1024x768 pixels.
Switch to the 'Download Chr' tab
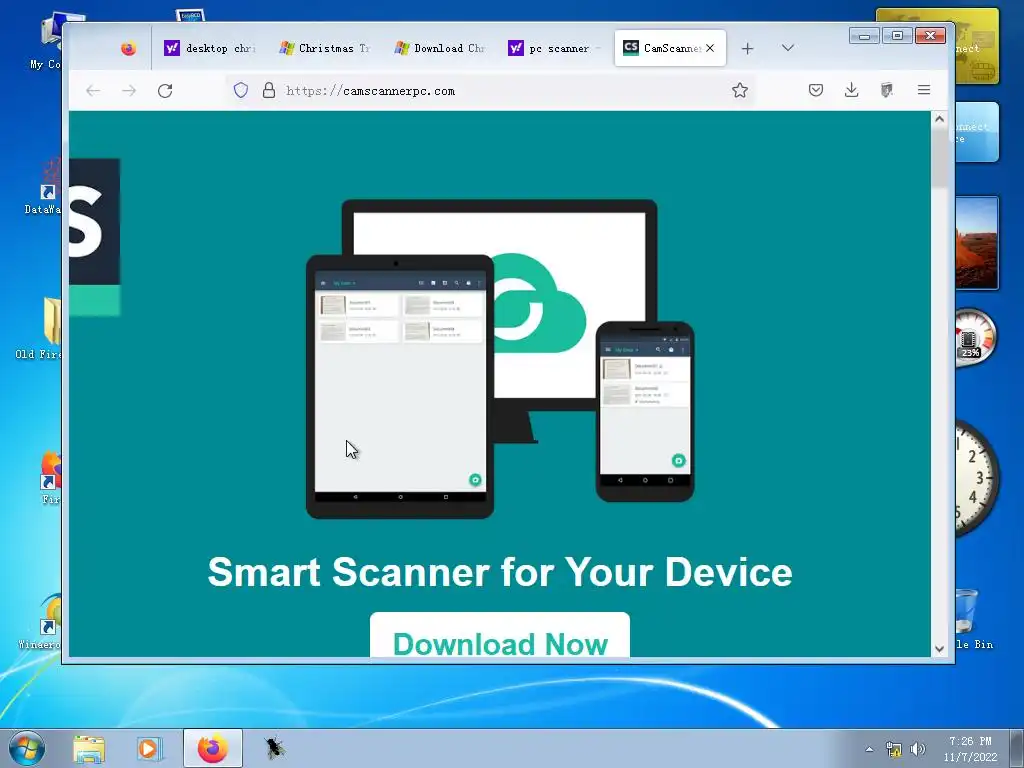(440, 48)
